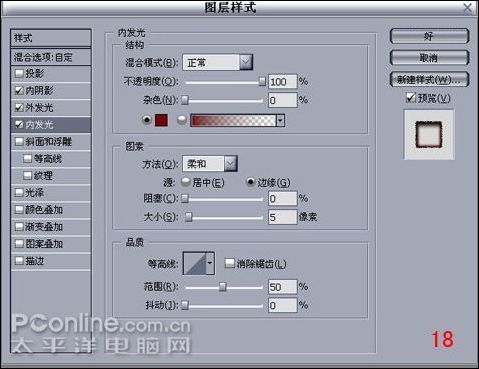Select the gradient radio button
Screen dimensions: 479x369
point(181,120)
